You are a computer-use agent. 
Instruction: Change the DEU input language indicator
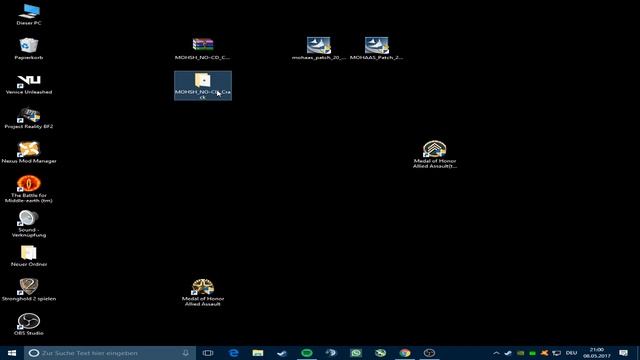point(571,353)
